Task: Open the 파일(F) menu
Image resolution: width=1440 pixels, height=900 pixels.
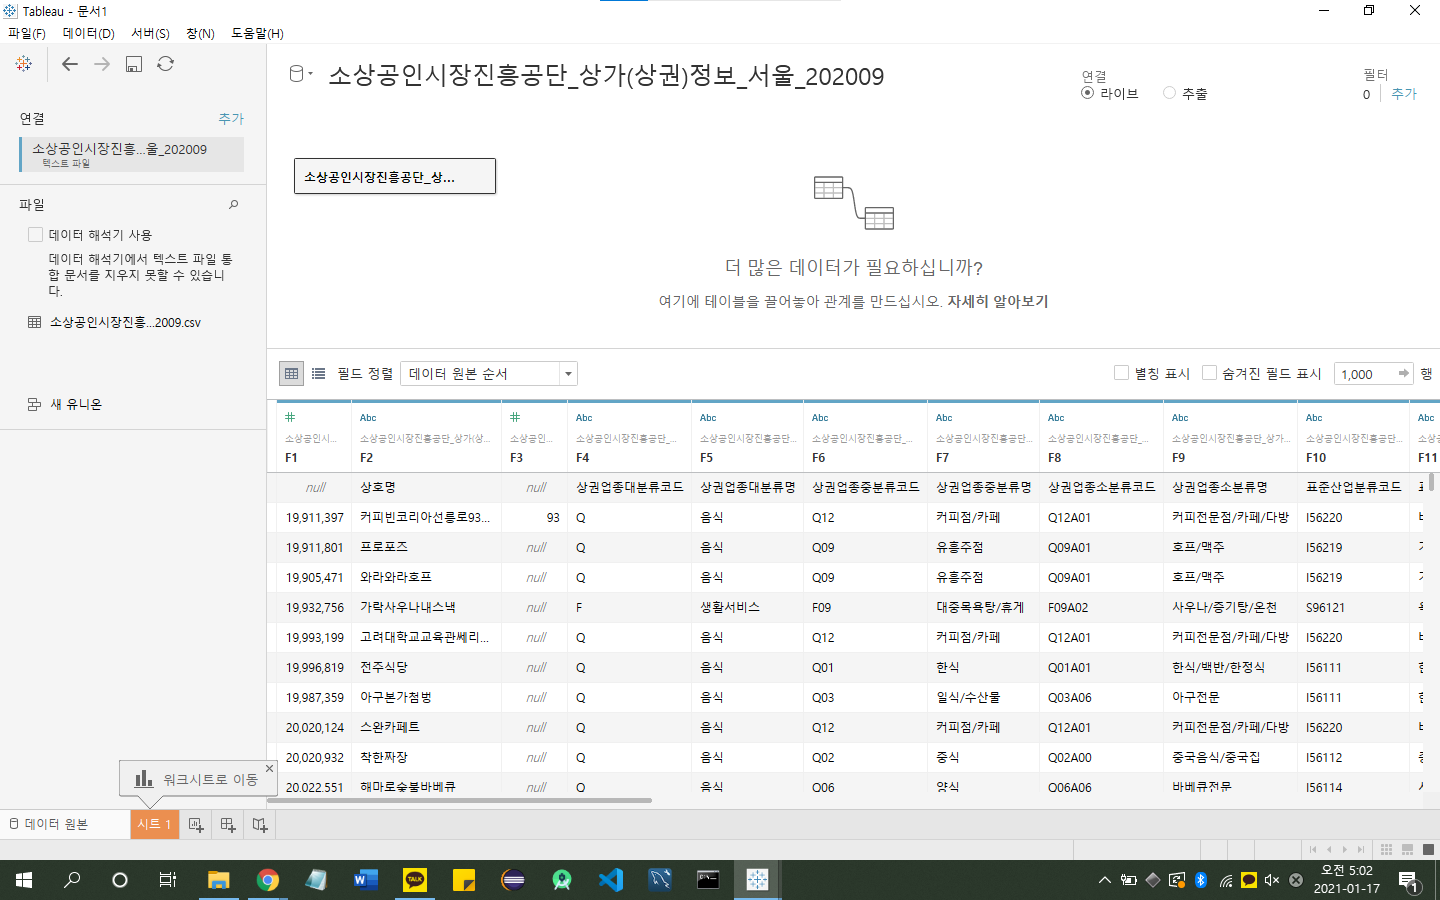Action: click(x=27, y=33)
